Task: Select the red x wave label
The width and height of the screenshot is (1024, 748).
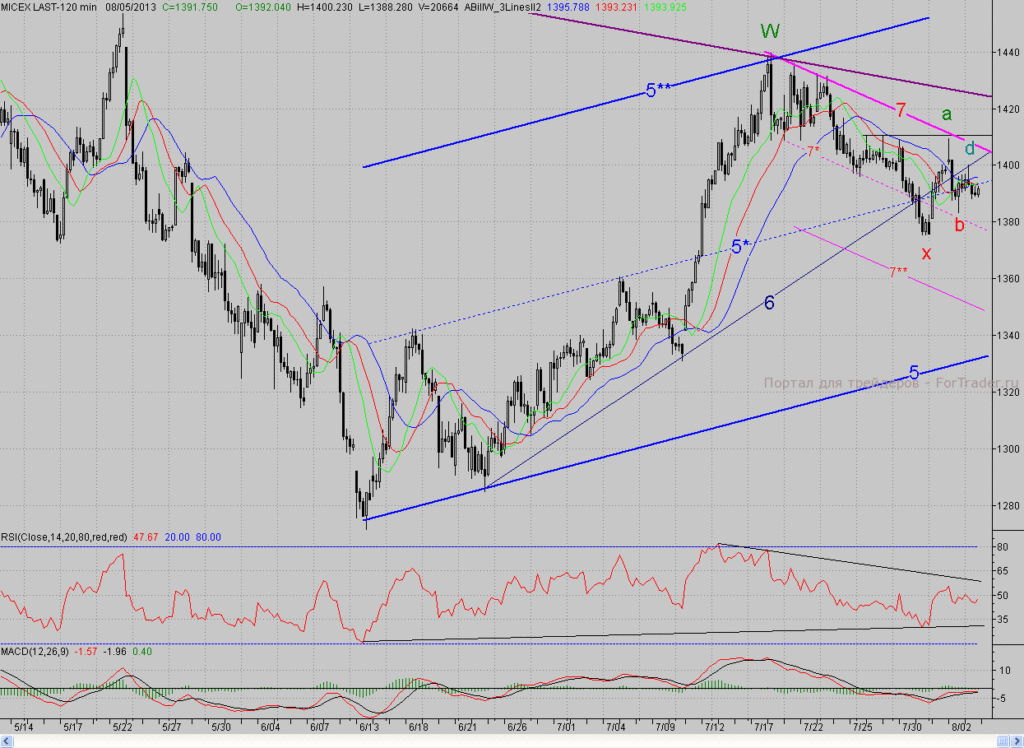Action: point(926,253)
